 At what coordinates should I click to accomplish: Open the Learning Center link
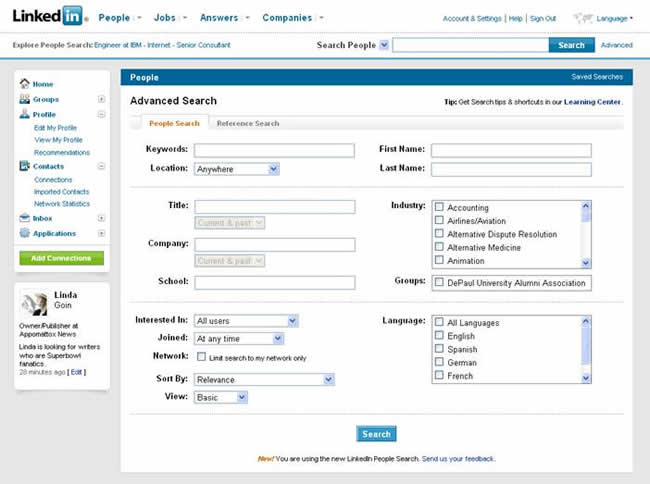(x=592, y=102)
